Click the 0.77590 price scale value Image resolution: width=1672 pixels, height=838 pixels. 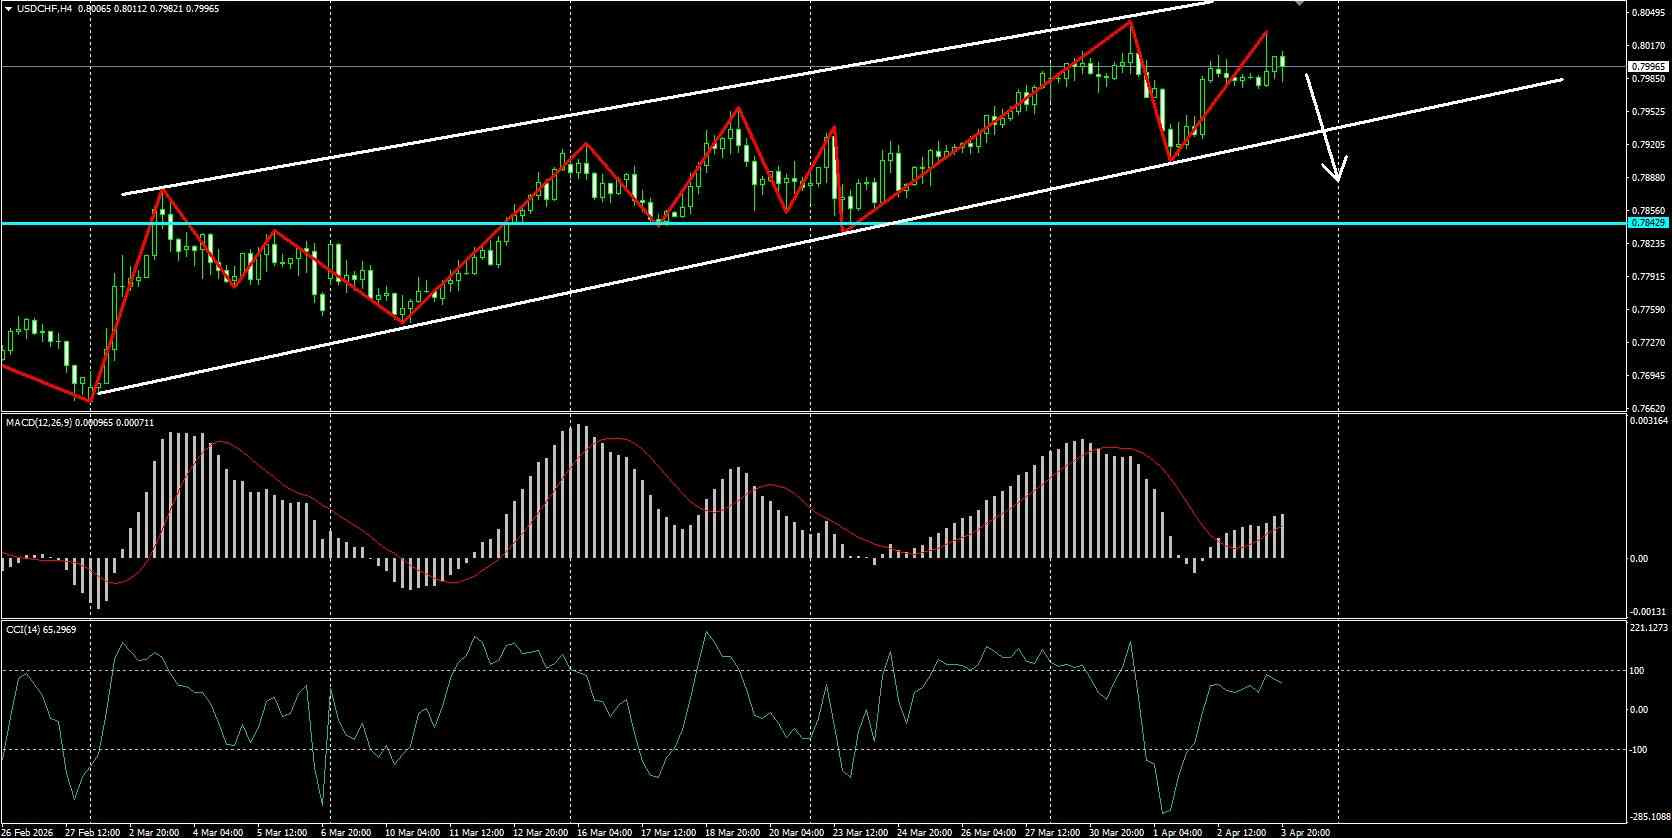pos(1647,309)
